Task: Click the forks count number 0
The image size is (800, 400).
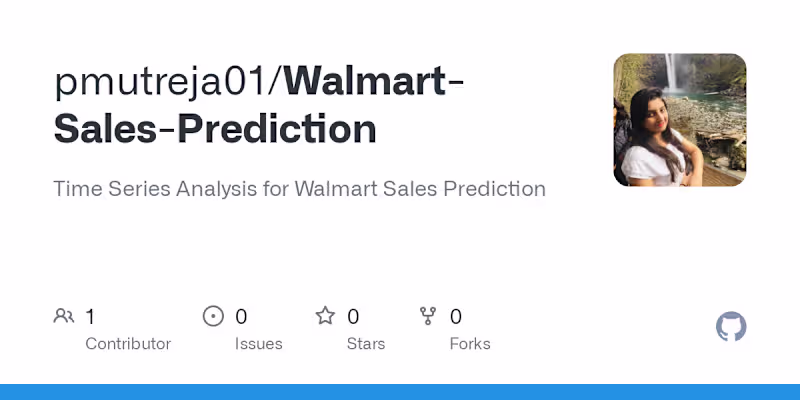Action: [456, 317]
